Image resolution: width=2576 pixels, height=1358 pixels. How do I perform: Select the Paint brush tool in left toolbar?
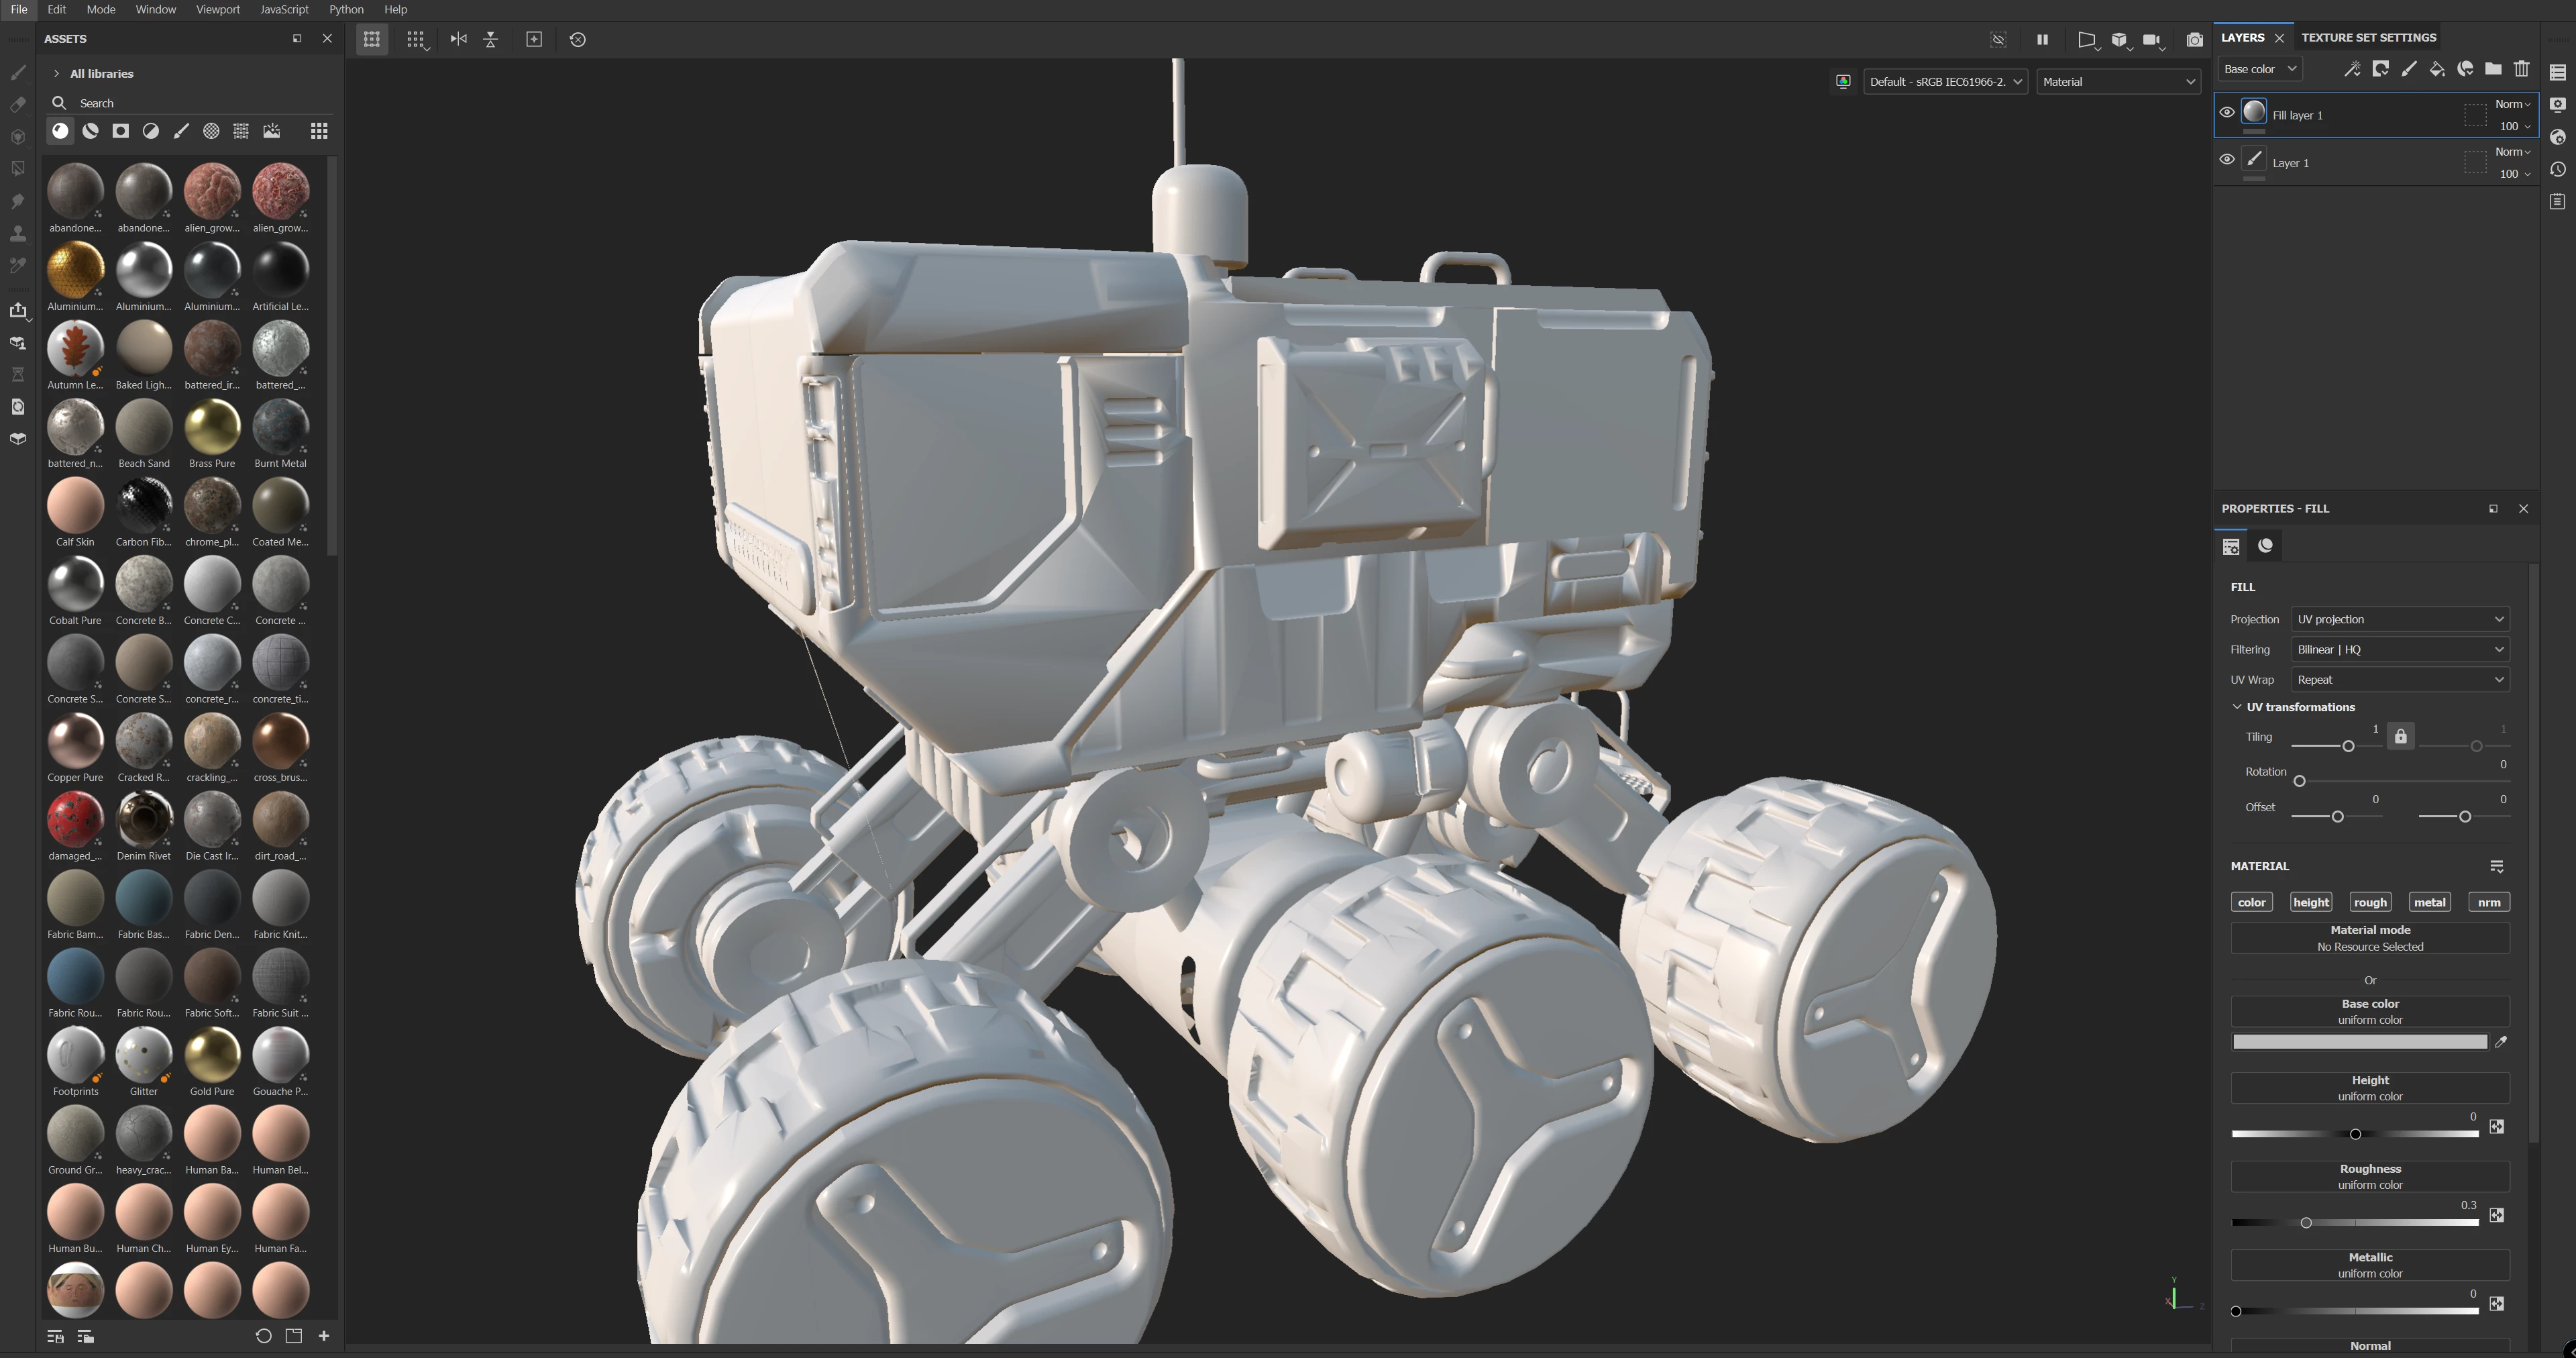[x=18, y=72]
